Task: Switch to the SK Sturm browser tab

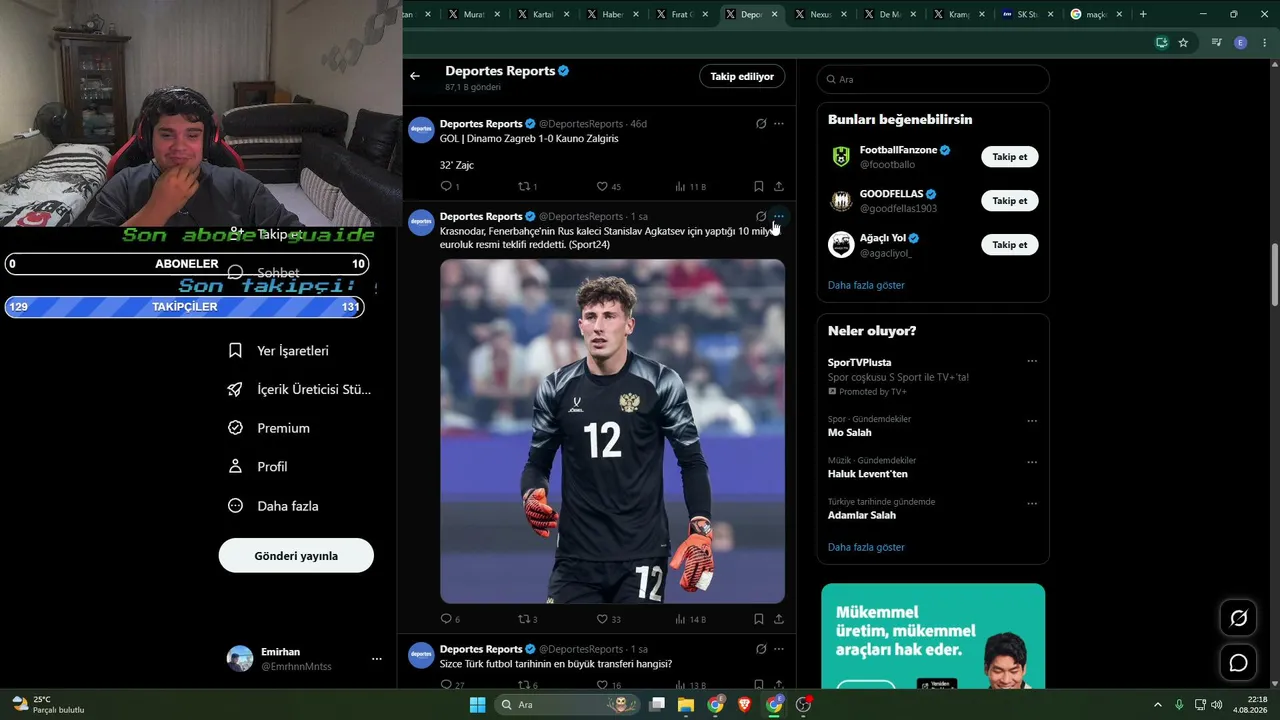Action: pyautogui.click(x=1026, y=14)
